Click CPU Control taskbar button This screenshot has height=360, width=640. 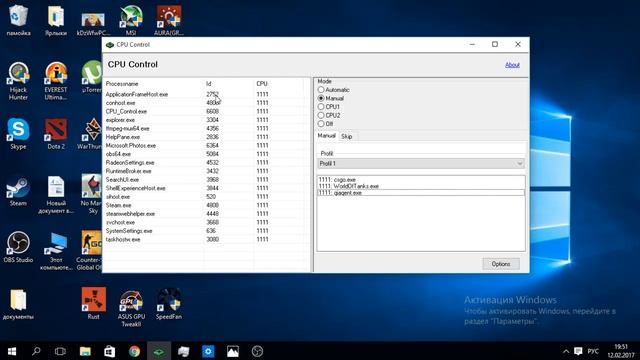pos(159,351)
